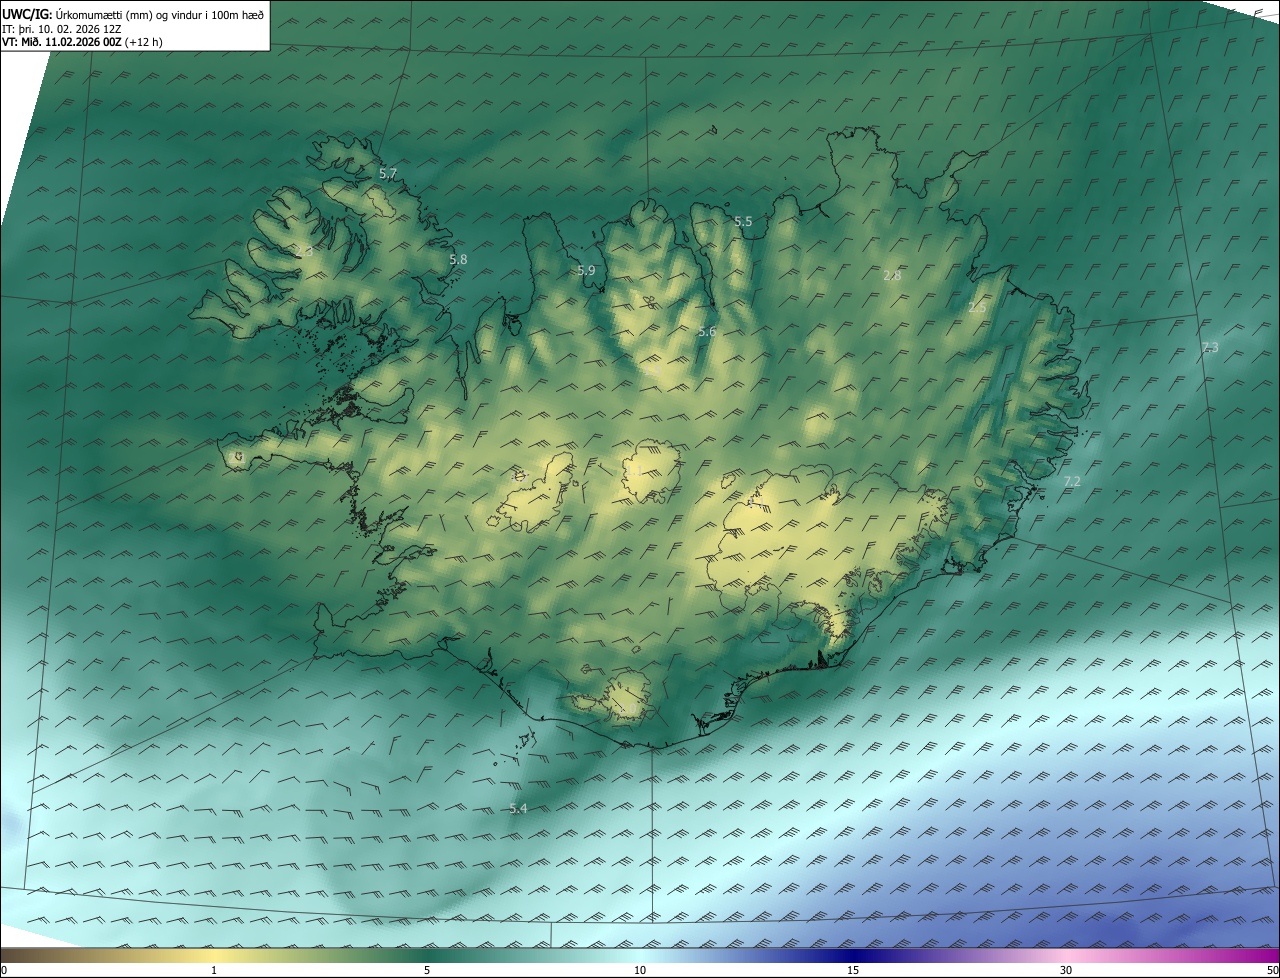Click the 5.8 value on the map
This screenshot has height=978, width=1280.
coord(458,260)
